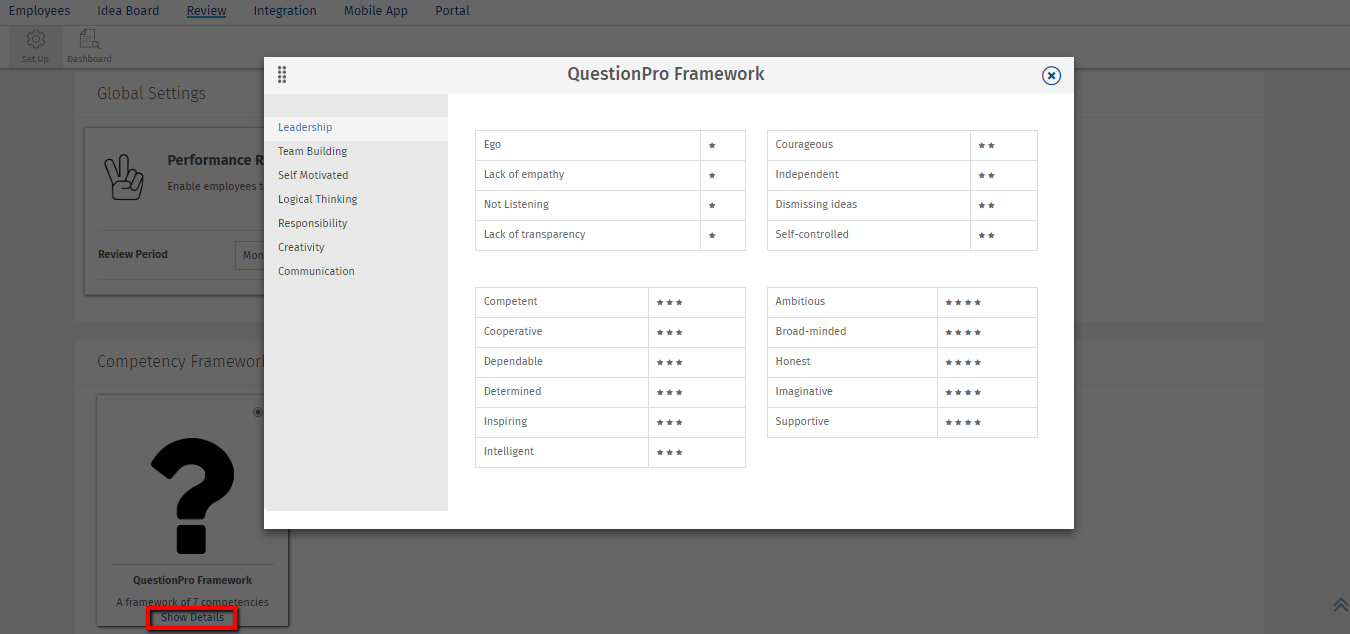Click the question mark framework thumbnail

192,495
